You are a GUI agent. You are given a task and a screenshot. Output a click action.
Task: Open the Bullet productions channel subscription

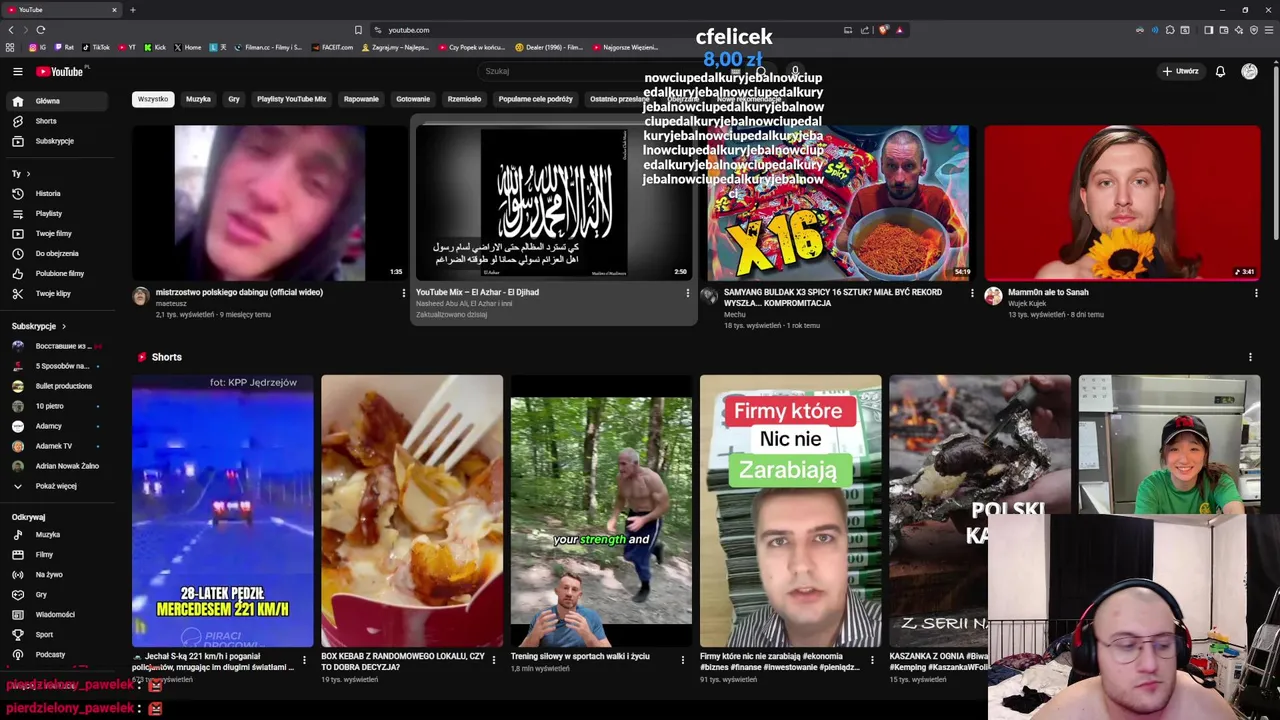point(55,386)
